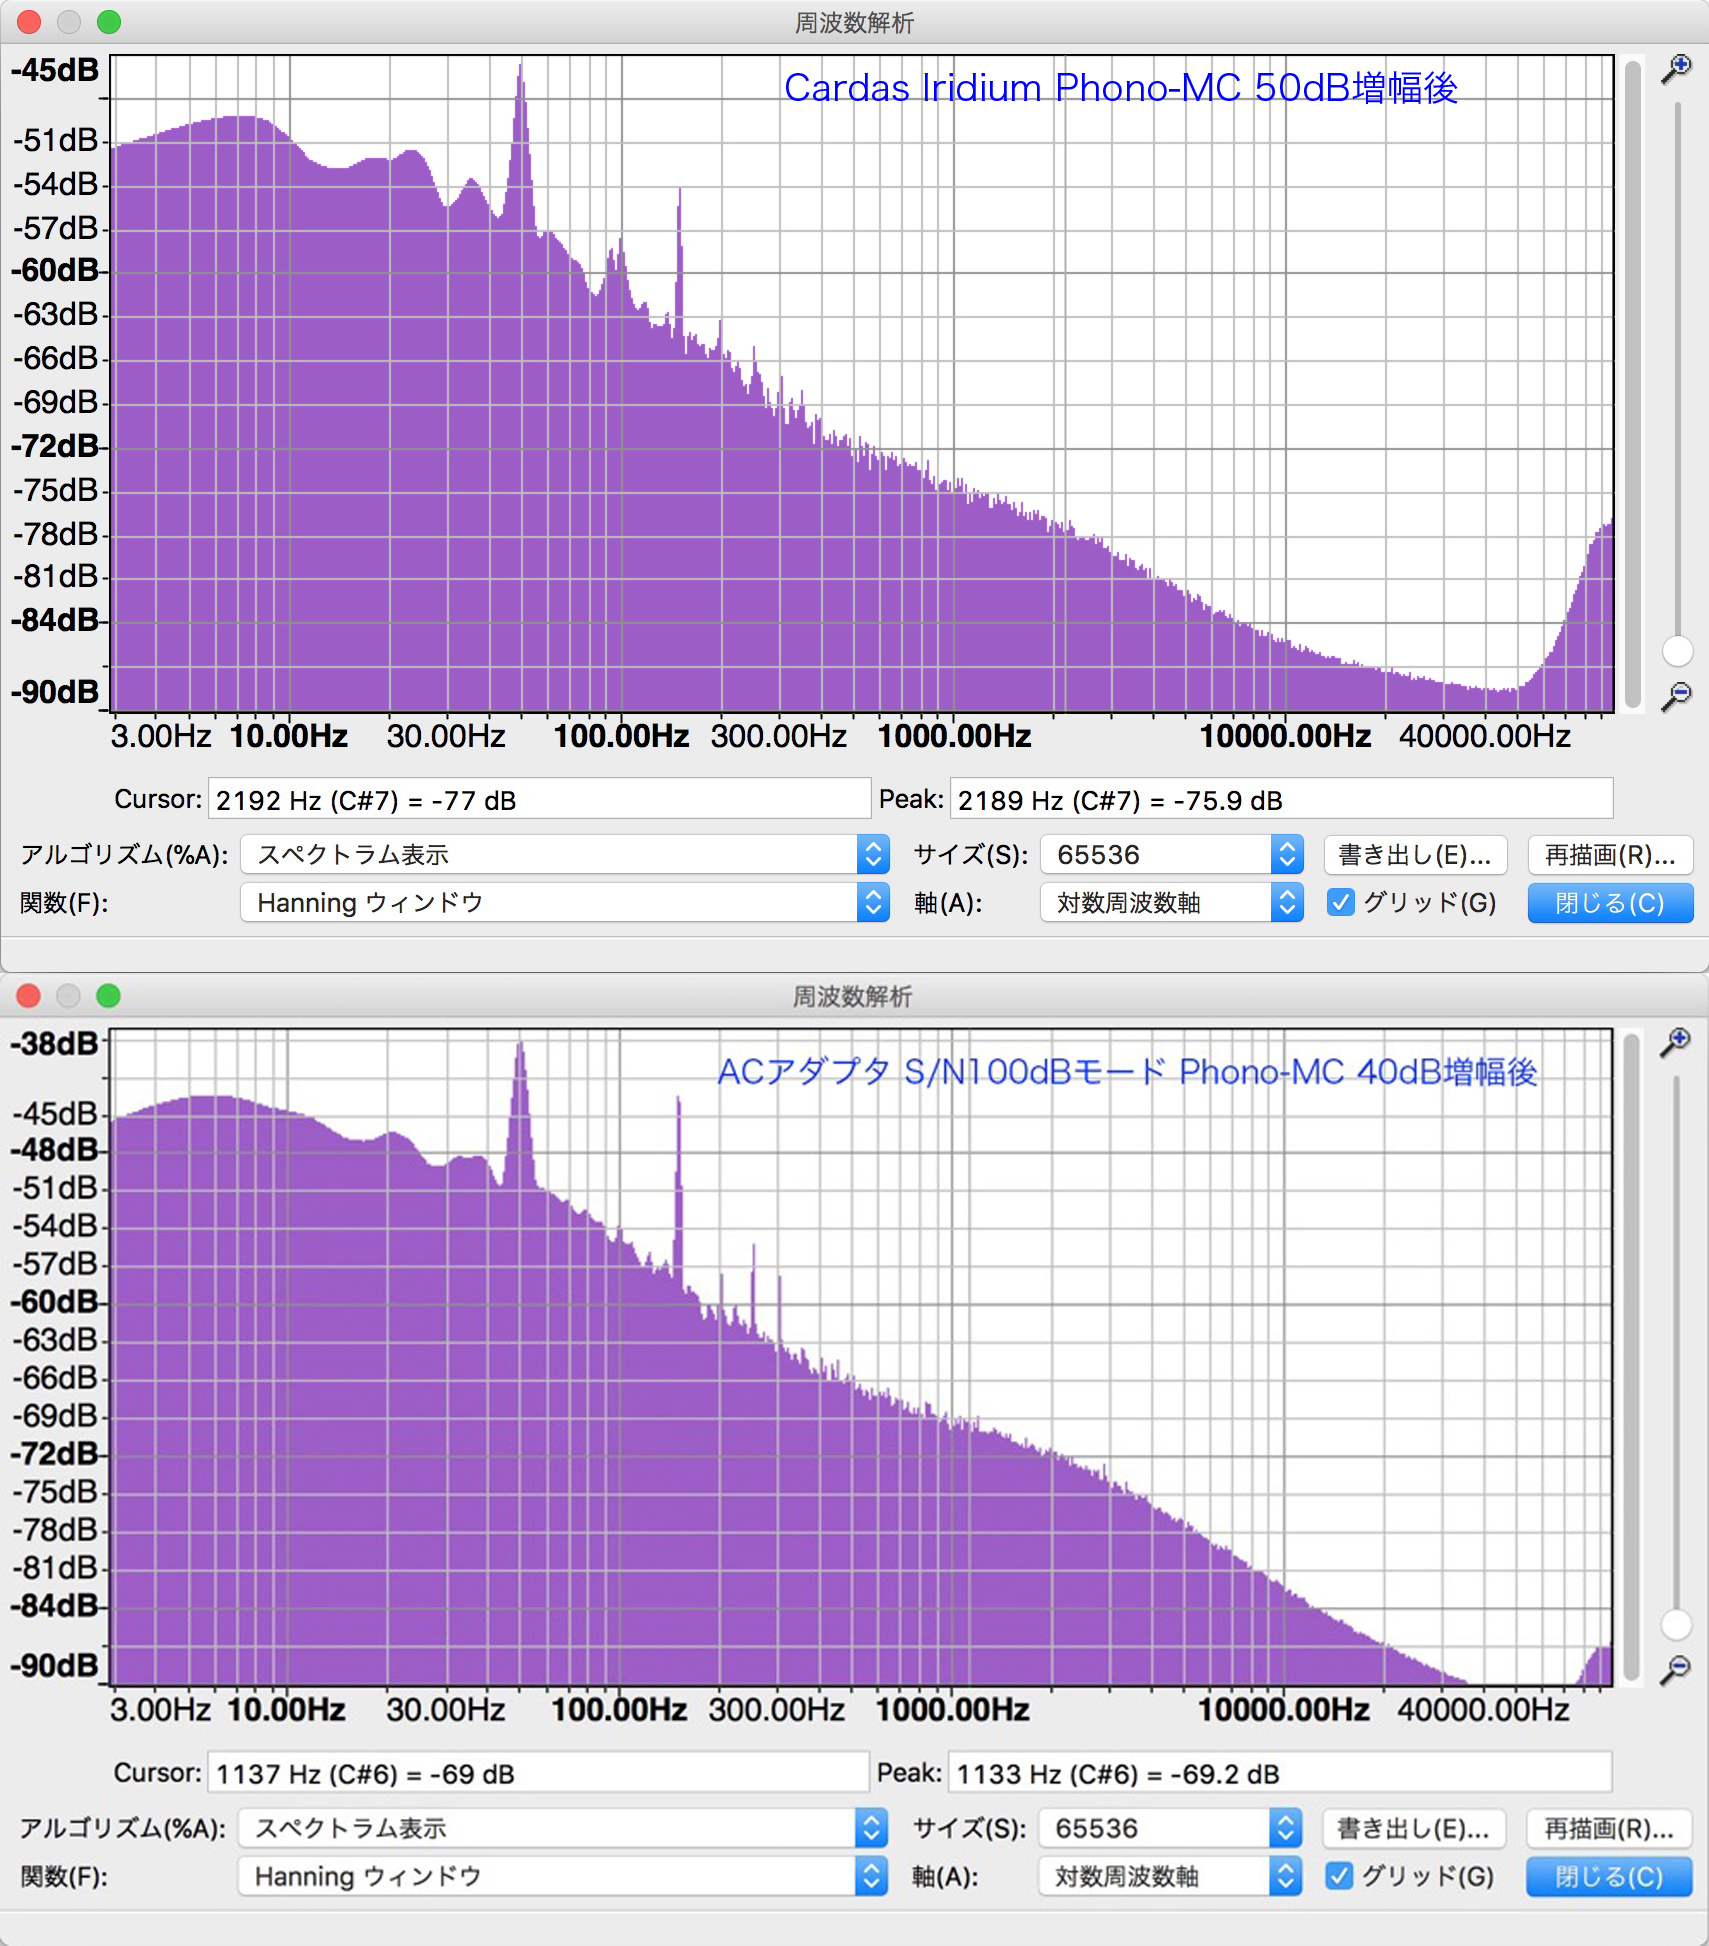The width and height of the screenshot is (1709, 1946).
Task: Click the Cardas Iridium Phono-MC 50dB増幅後 label
Action: [1120, 88]
